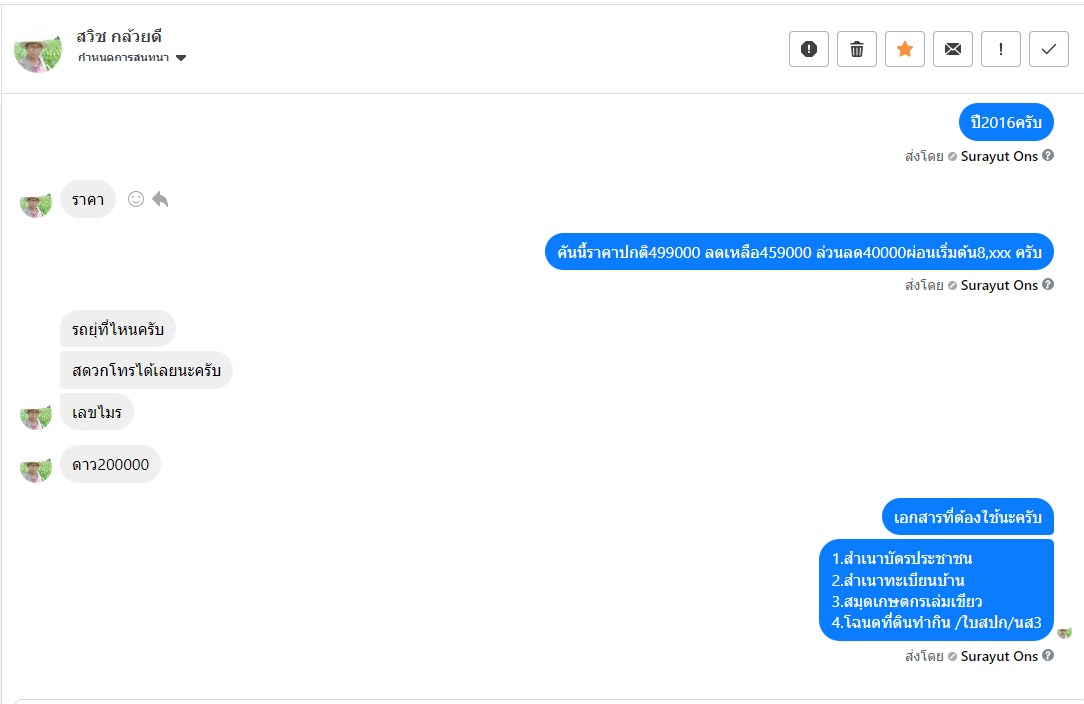Image resolution: width=1084 pixels, height=704 pixels.
Task: Flag conversation with the exclamation mark button
Action: pos(1001,49)
